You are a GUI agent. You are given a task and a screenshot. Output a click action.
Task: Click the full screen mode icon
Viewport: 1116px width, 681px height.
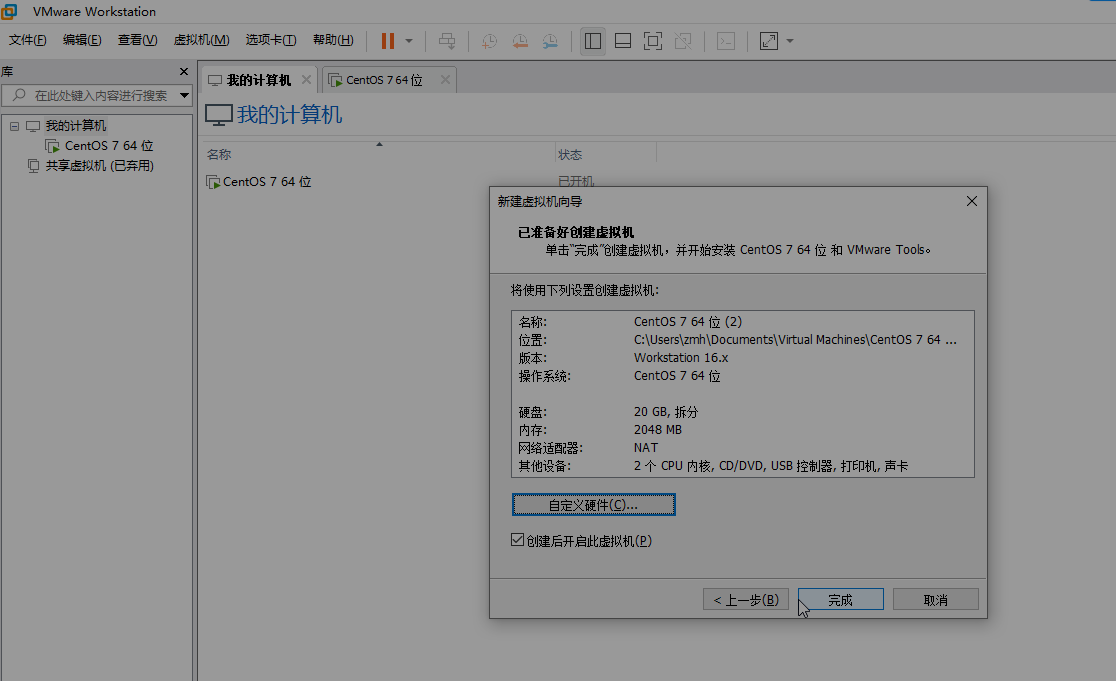coord(653,41)
